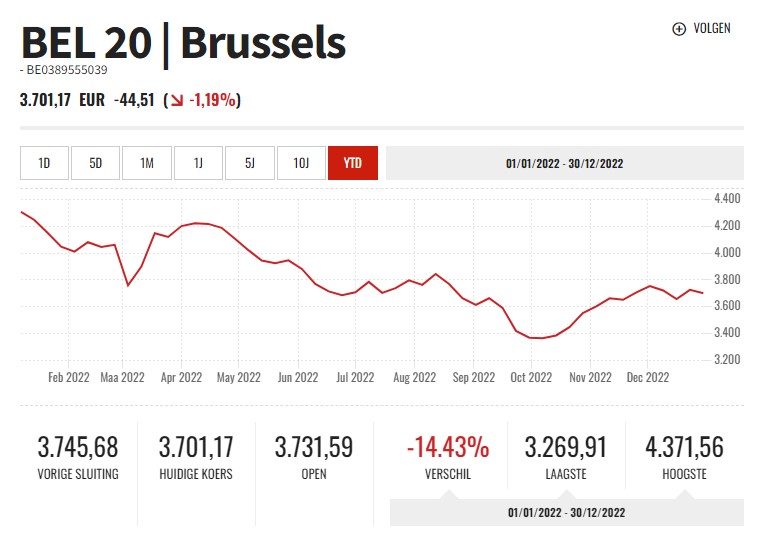Open the date range field above chart
This screenshot has width=772, height=539.
[564, 163]
